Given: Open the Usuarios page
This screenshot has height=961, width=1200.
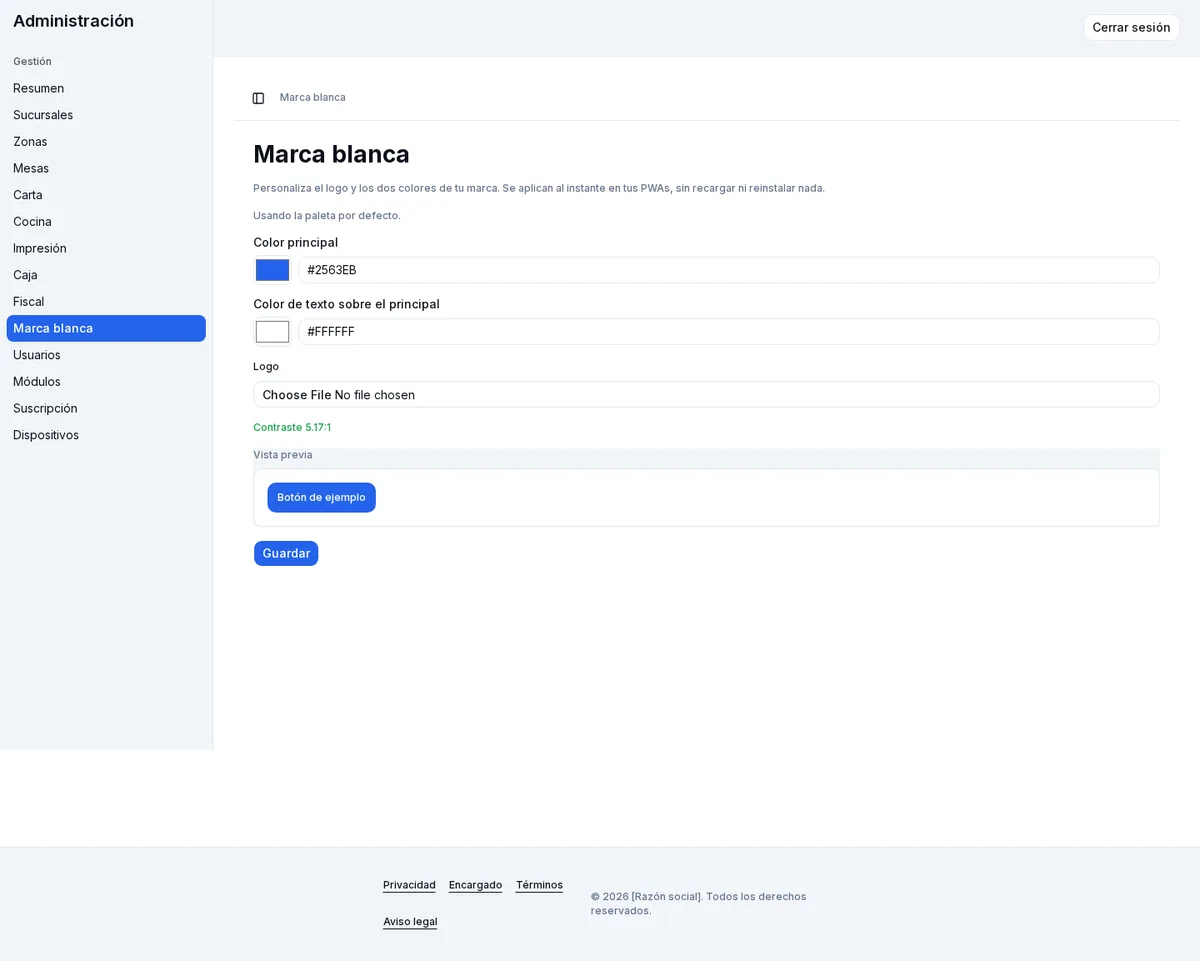Looking at the screenshot, I should 106,355.
